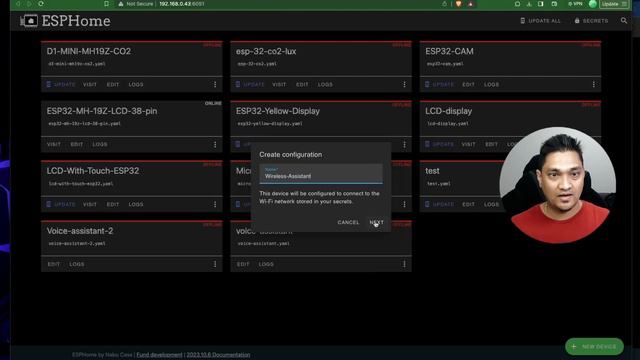Click the browser Update button
640x360 pixels.
pyautogui.click(x=613, y=4)
